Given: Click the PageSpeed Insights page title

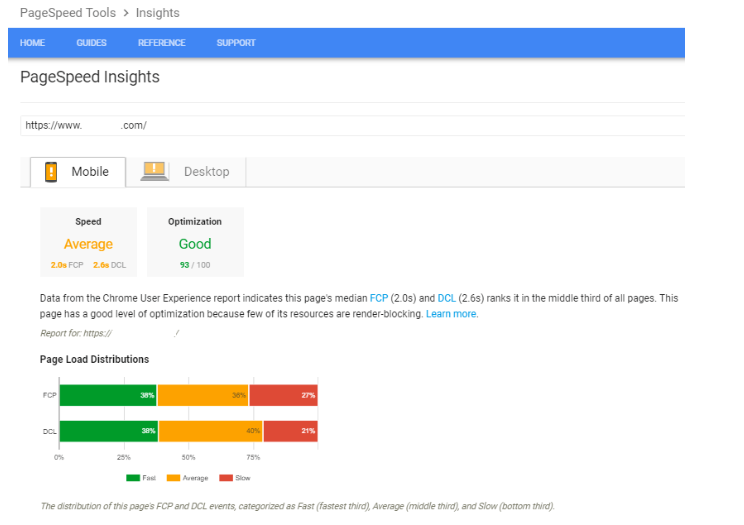Looking at the screenshot, I should (90, 77).
